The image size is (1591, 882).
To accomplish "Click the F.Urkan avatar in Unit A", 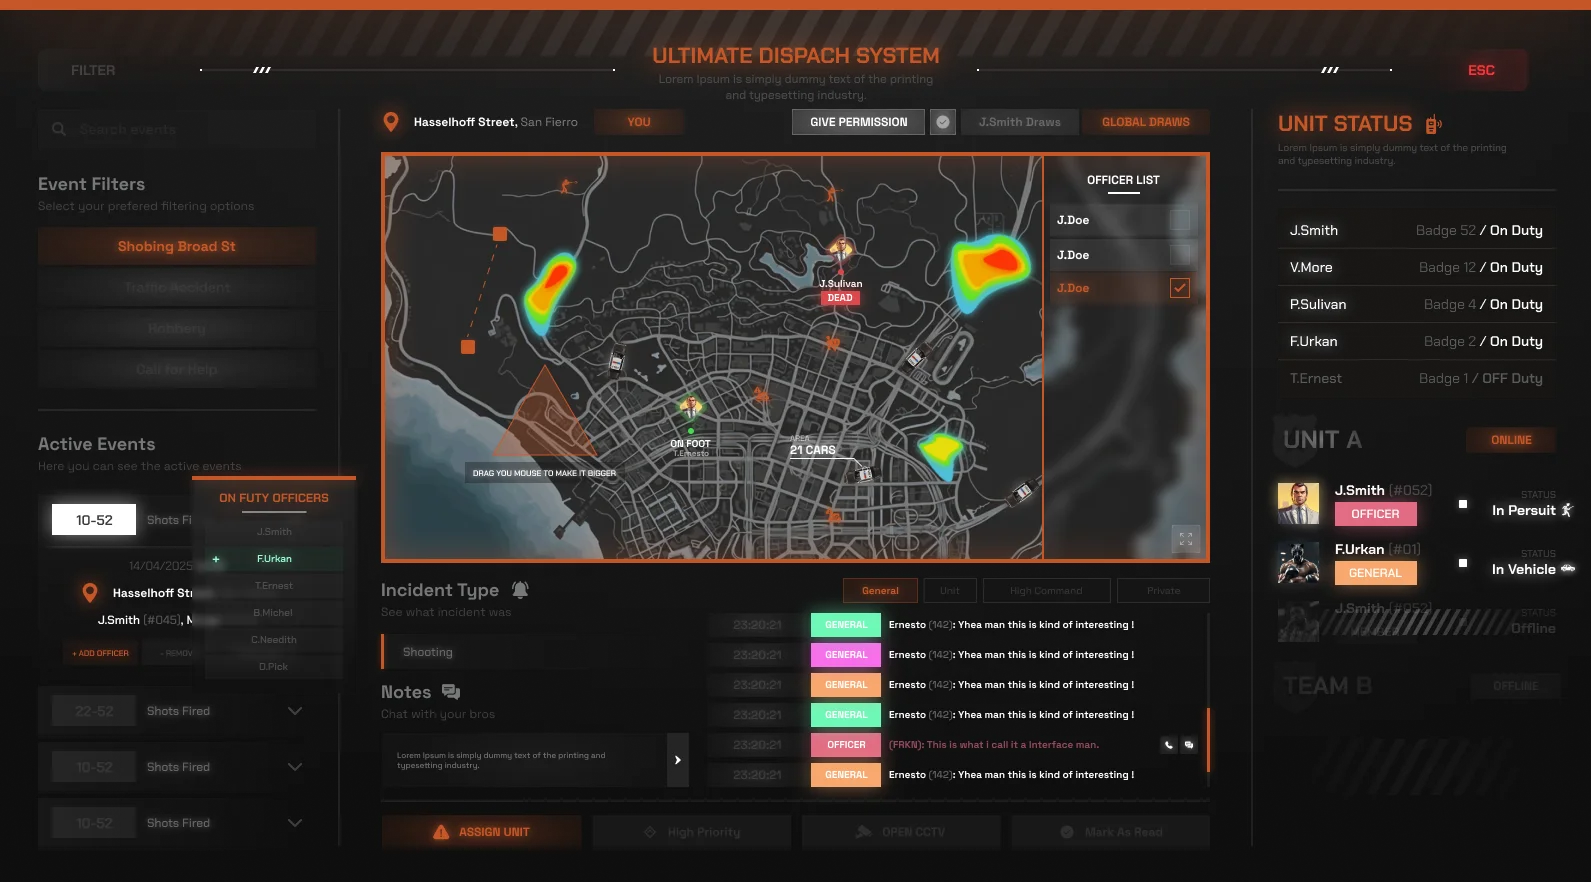I will [1298, 562].
